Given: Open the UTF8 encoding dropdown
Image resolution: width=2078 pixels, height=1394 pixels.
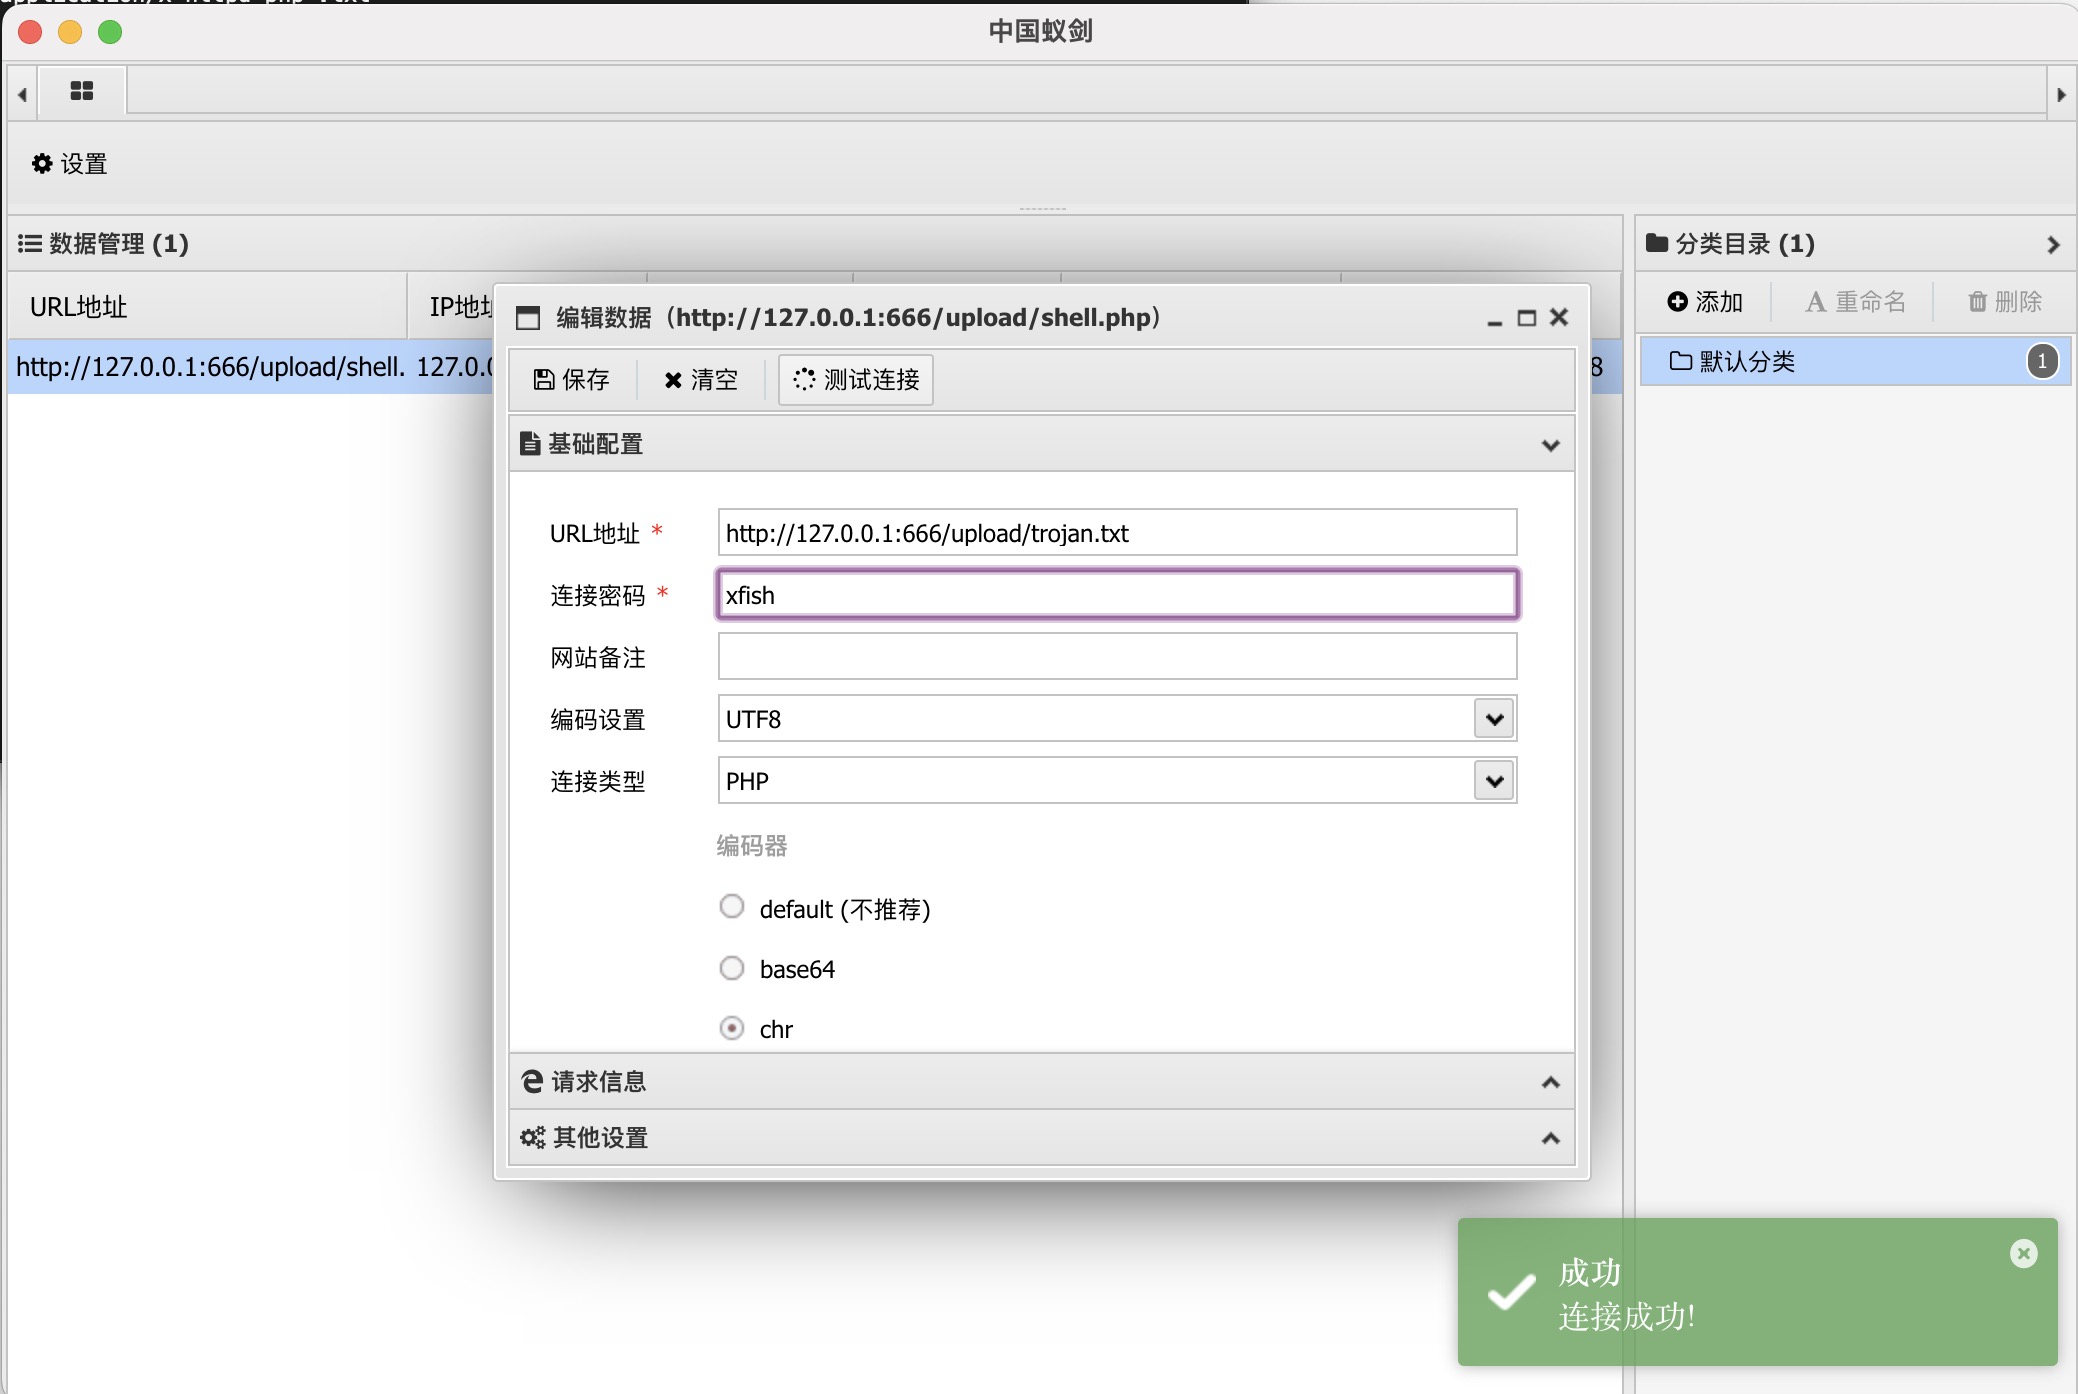Looking at the screenshot, I should pos(1494,719).
